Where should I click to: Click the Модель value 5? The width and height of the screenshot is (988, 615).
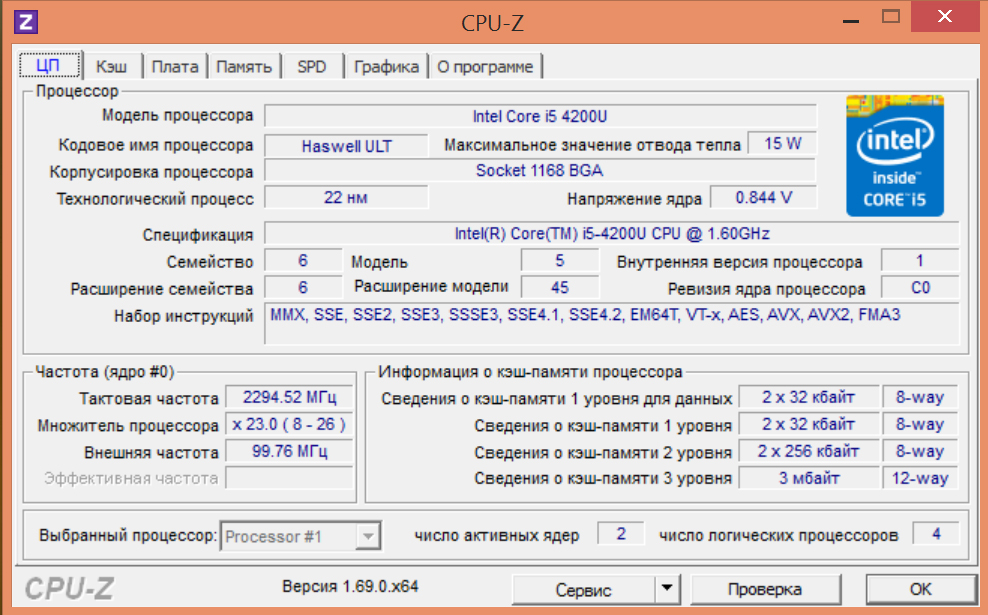click(560, 260)
